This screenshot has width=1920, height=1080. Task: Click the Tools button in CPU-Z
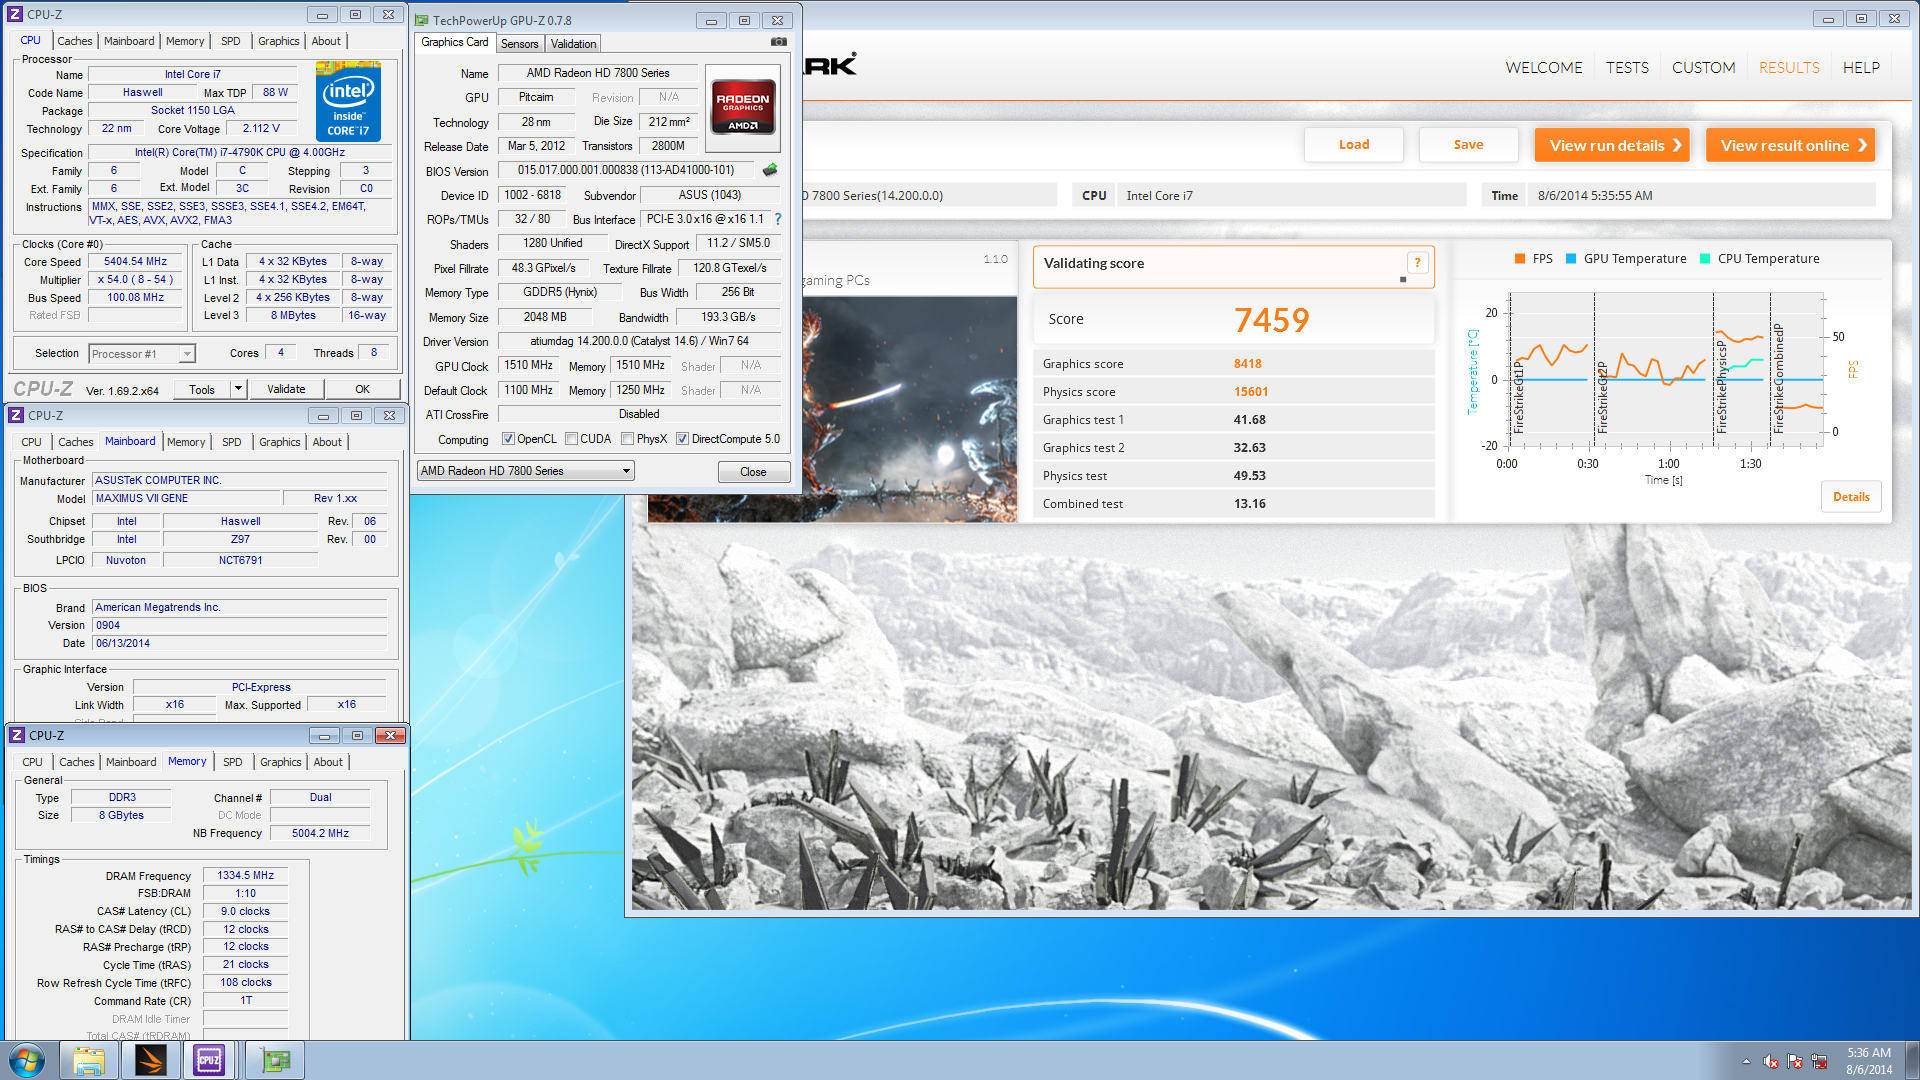click(202, 389)
